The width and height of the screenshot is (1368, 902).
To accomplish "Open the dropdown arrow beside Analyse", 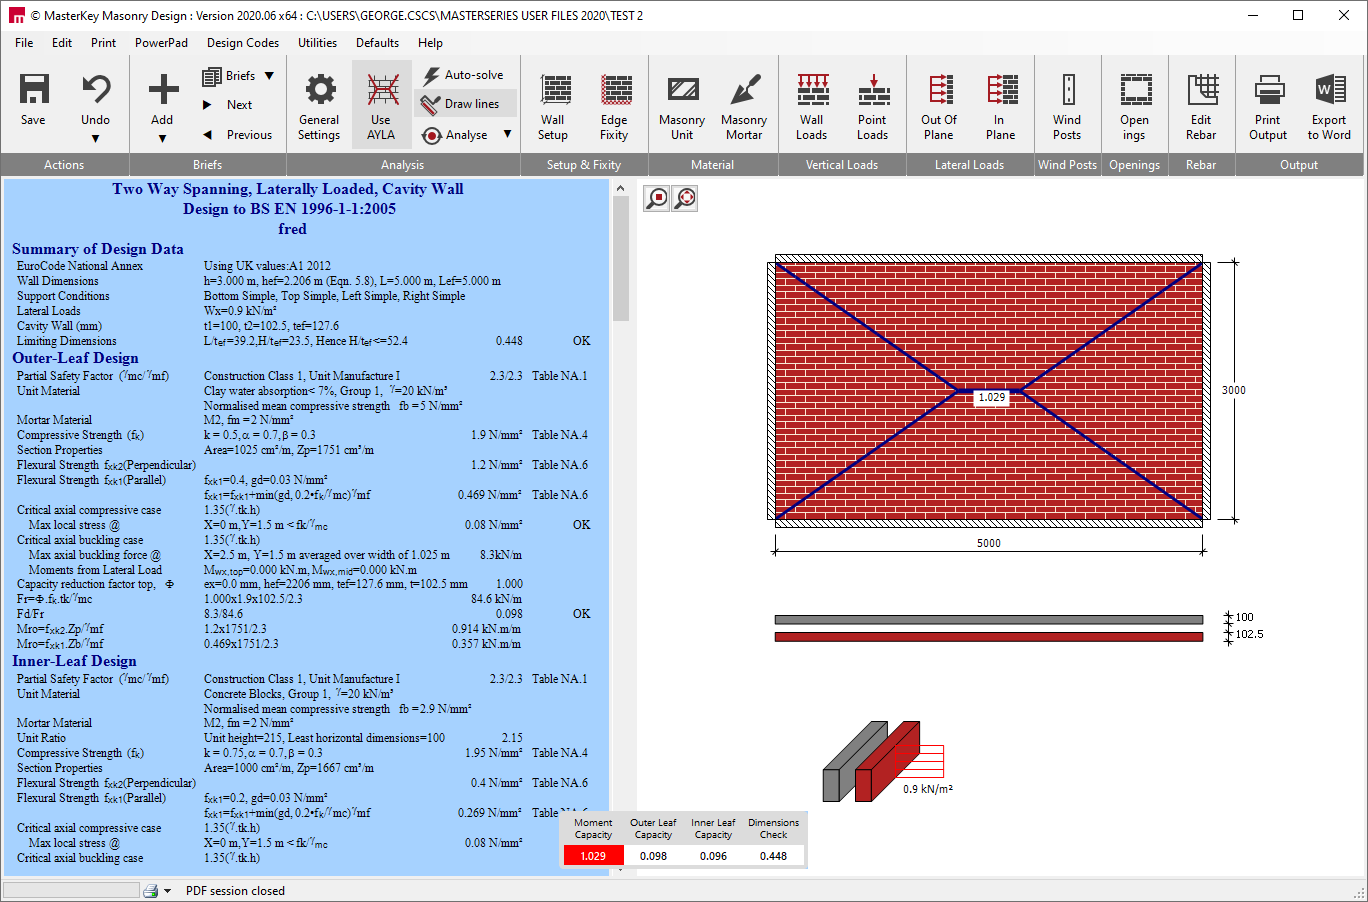I will tap(507, 134).
